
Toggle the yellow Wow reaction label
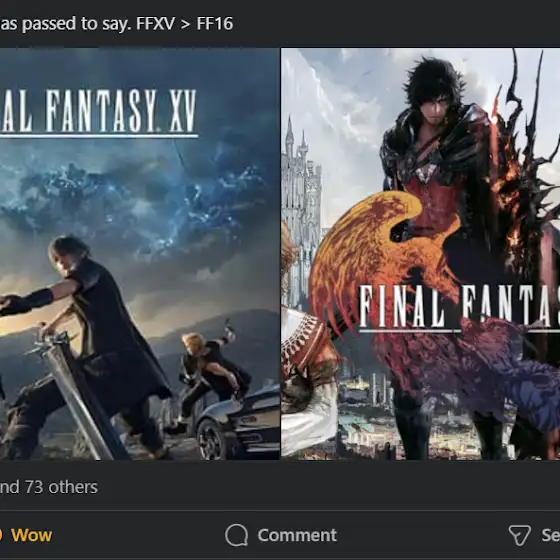tap(31, 535)
